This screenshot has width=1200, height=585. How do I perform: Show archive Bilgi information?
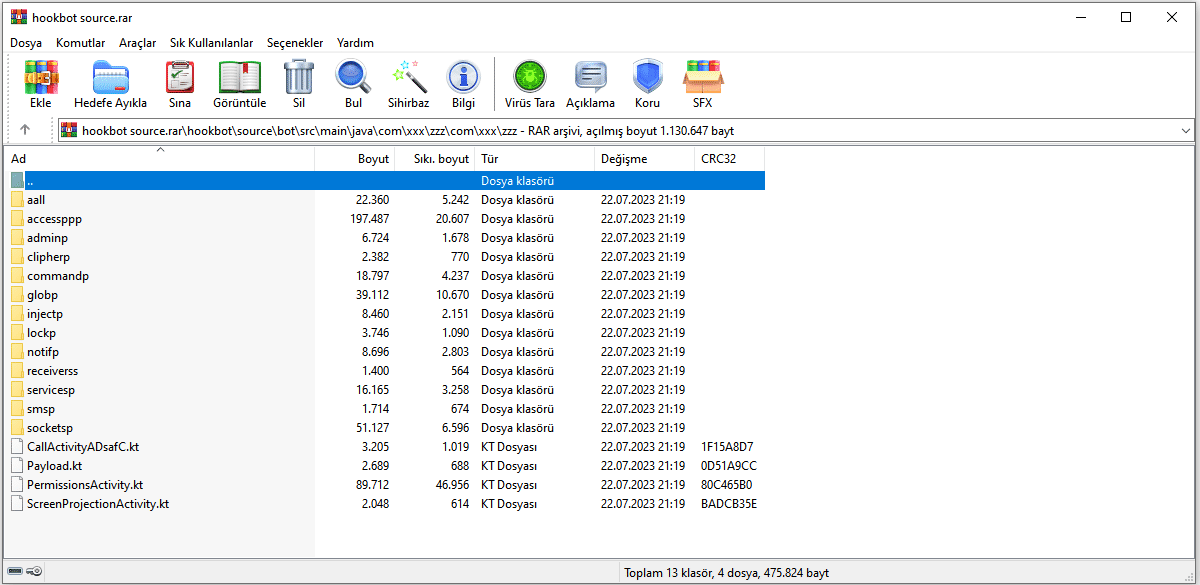[x=463, y=84]
